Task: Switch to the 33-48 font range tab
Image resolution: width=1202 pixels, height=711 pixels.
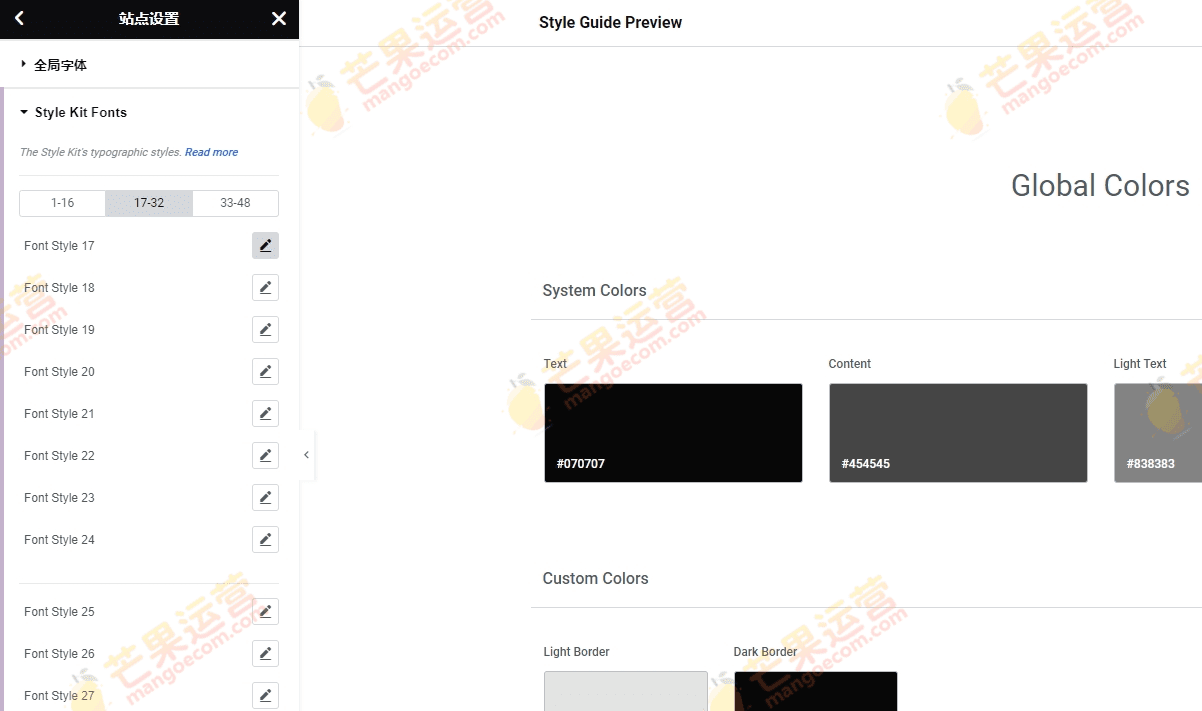Action: [235, 203]
